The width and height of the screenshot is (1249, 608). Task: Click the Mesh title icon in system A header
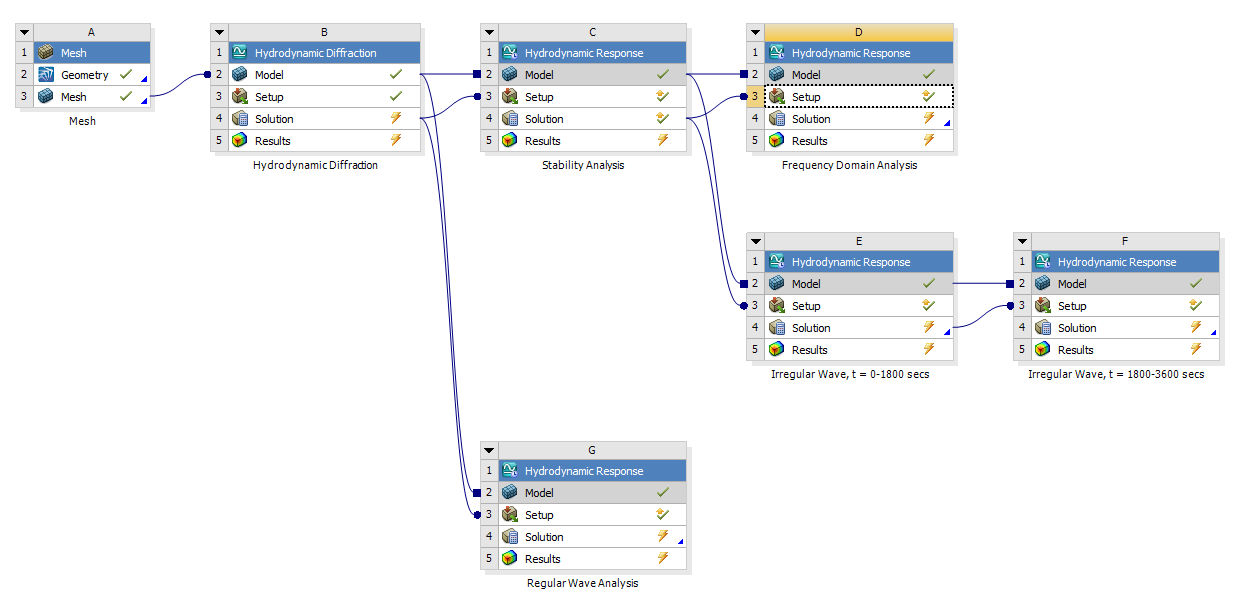point(46,53)
